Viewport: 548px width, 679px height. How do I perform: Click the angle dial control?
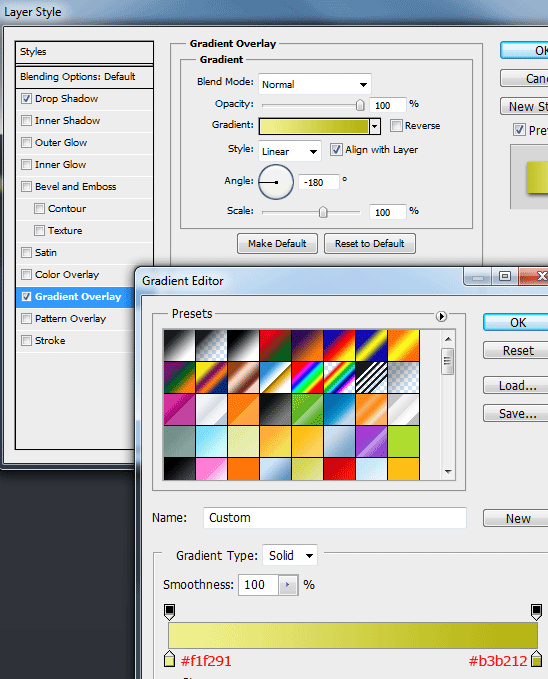[276, 182]
